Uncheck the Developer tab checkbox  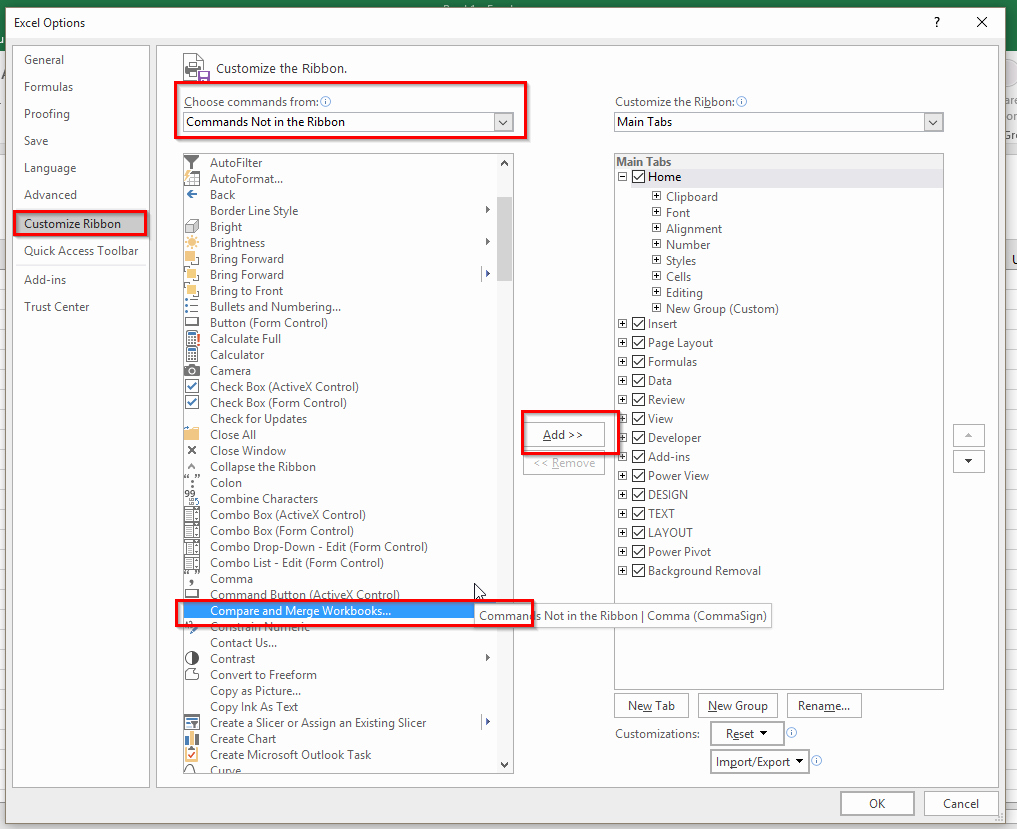coord(638,437)
